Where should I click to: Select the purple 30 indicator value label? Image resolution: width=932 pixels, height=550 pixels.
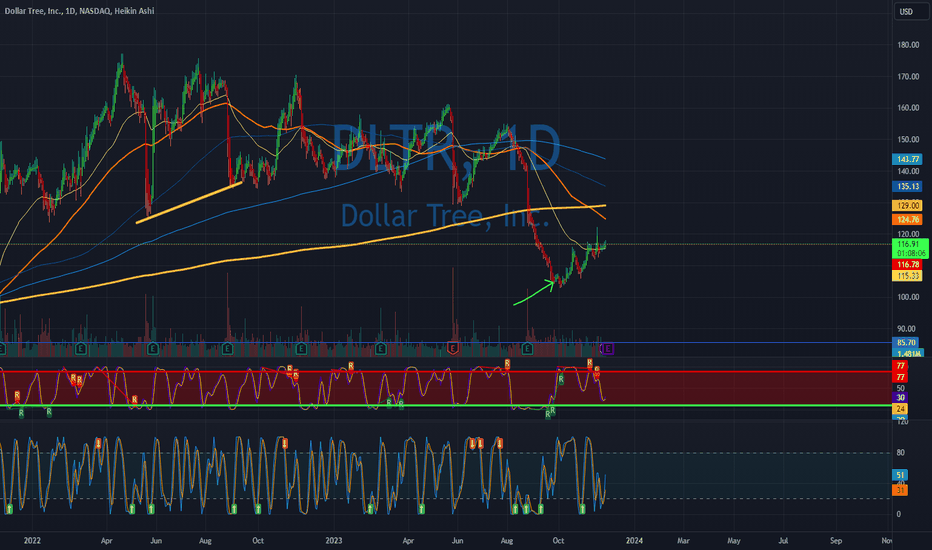click(900, 398)
